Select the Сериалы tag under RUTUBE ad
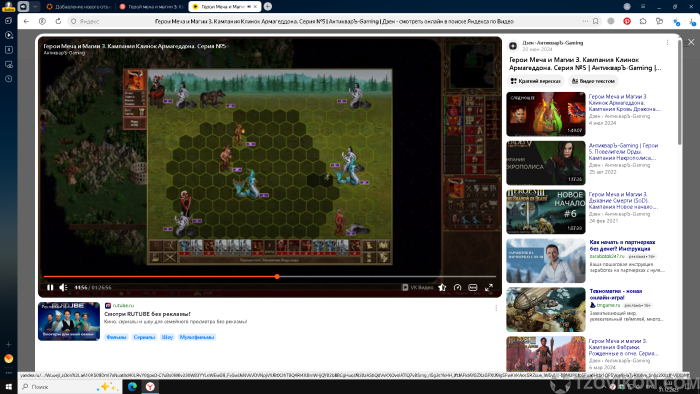The width and height of the screenshot is (700, 394). tap(144, 337)
